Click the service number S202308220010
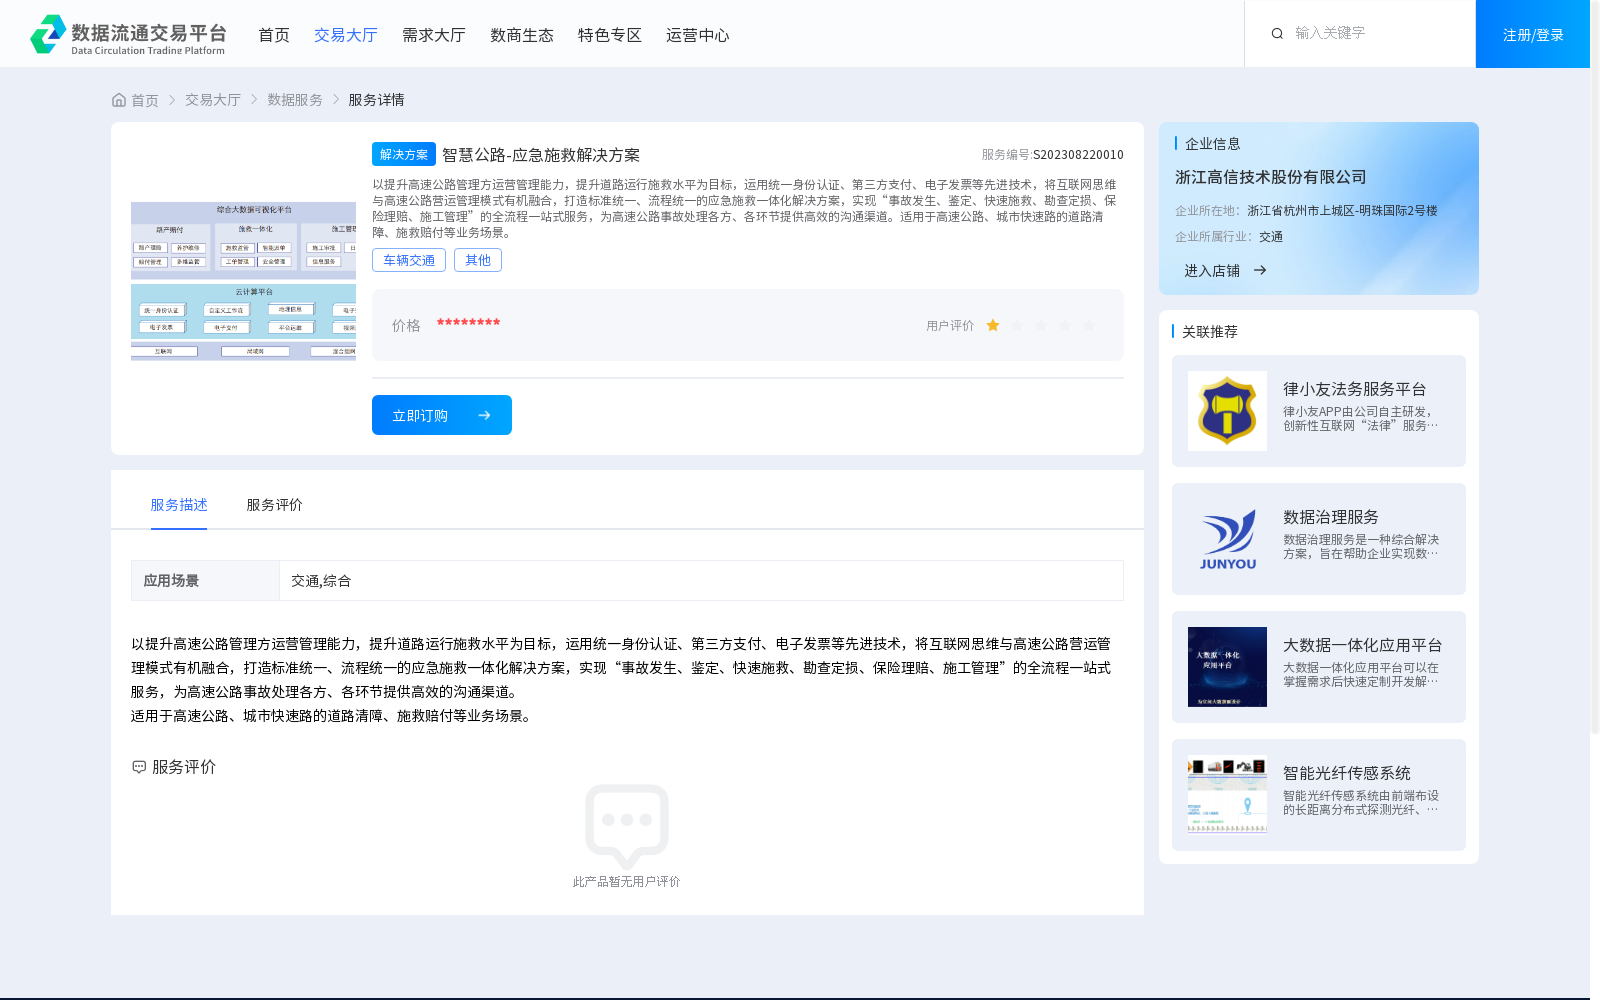This screenshot has height=1000, width=1600. [x=1078, y=155]
